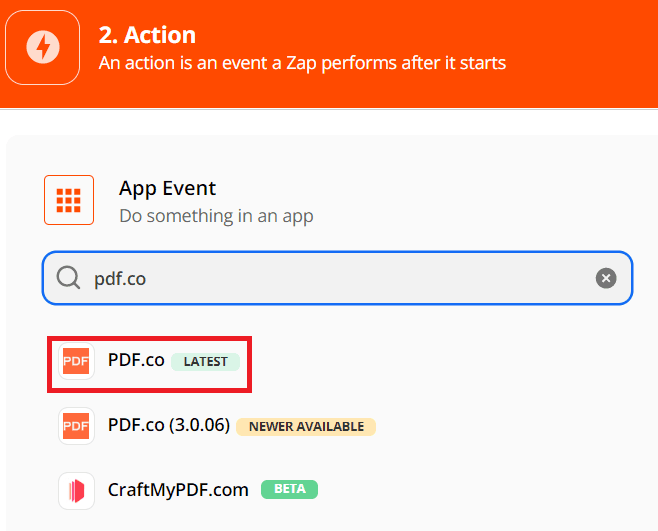
Task: Click the Action step description text
Action: 302,63
